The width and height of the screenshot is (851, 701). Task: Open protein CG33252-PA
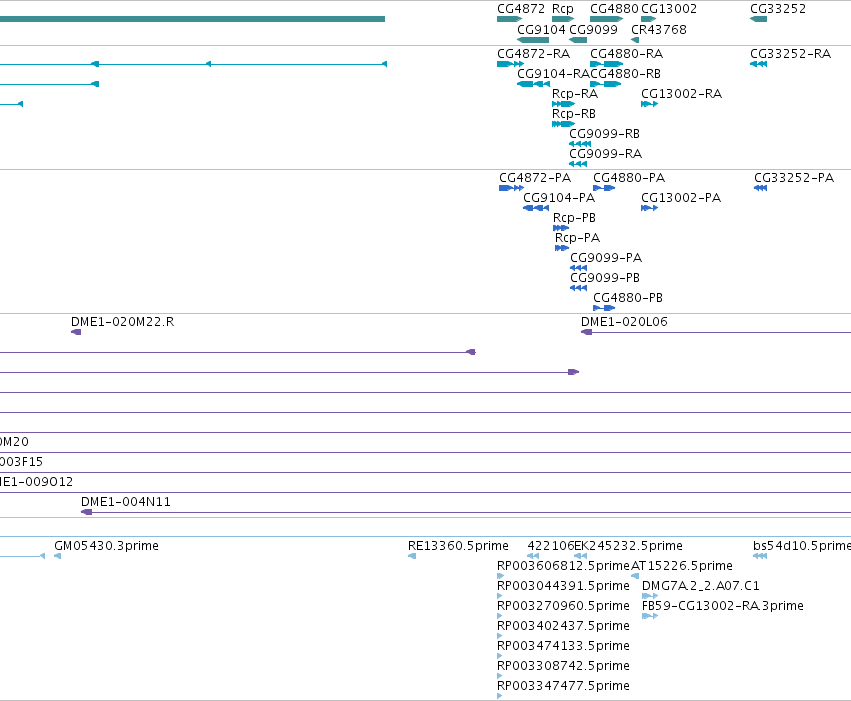click(793, 178)
